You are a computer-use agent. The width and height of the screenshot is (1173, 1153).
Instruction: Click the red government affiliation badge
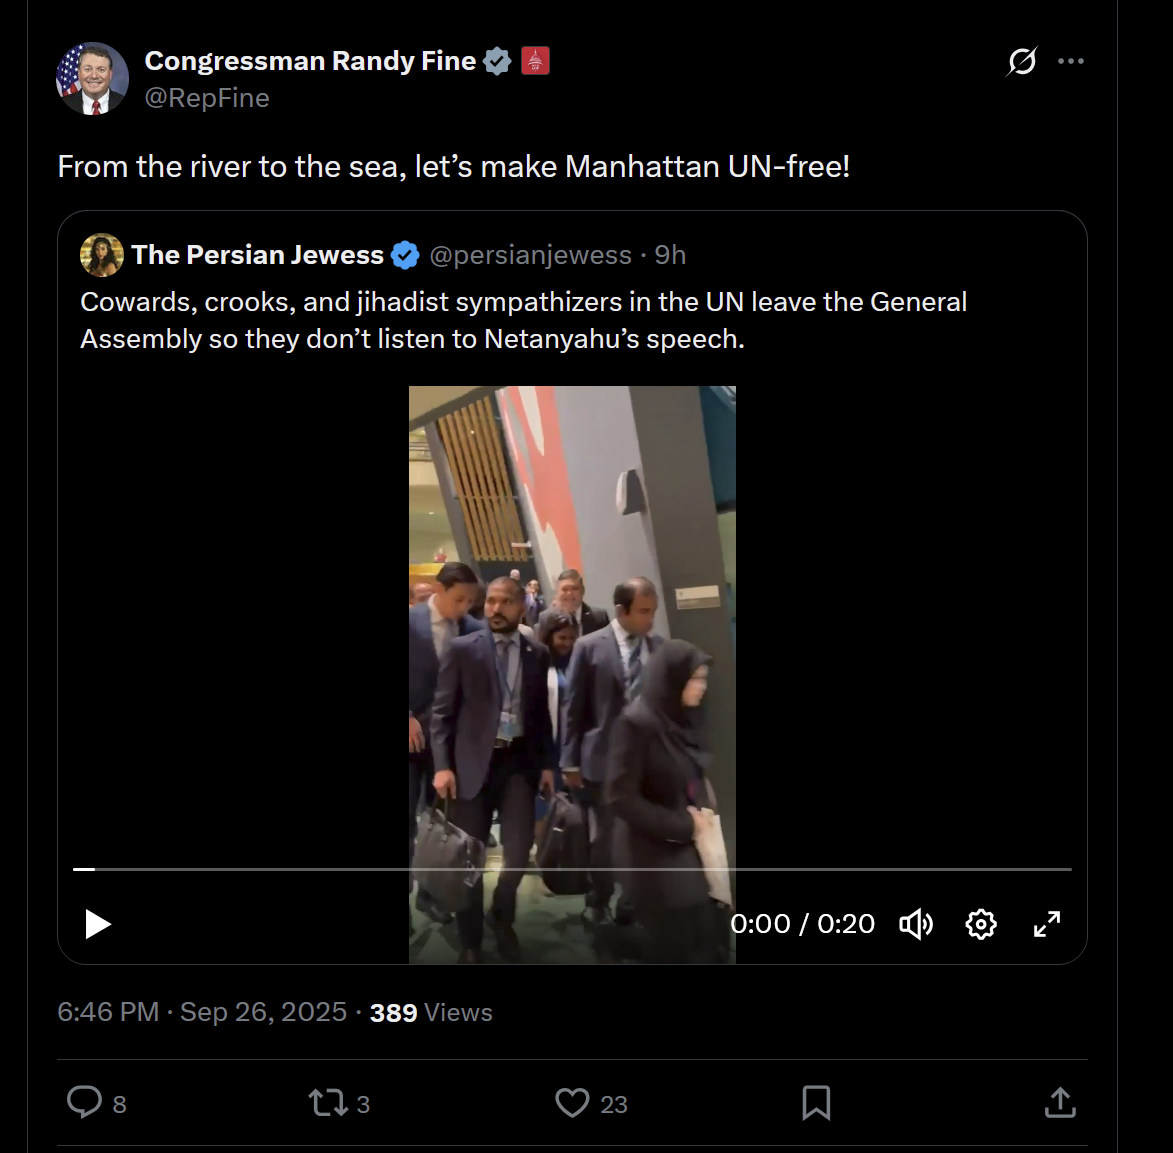(x=536, y=62)
